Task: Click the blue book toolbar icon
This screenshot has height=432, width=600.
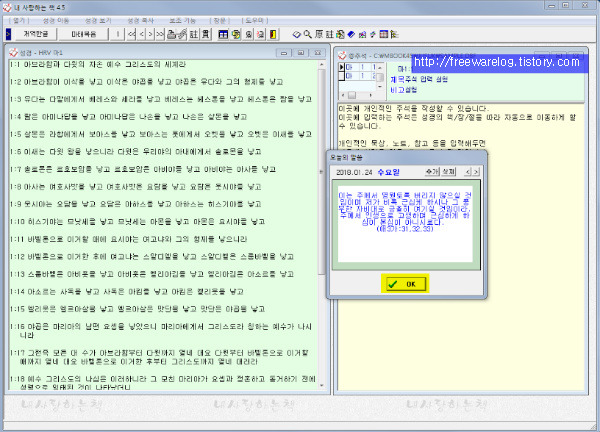Action: click(x=351, y=34)
